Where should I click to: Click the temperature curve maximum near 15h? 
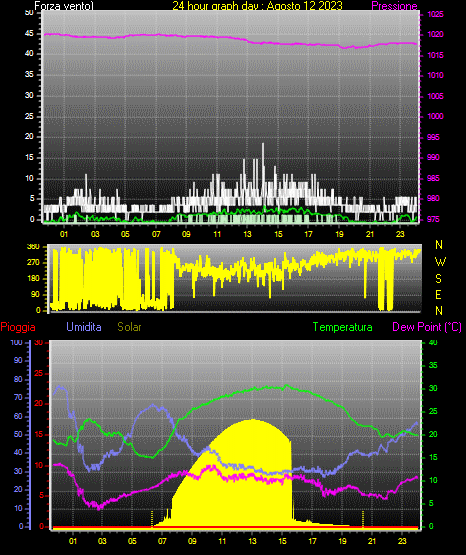tap(287, 385)
